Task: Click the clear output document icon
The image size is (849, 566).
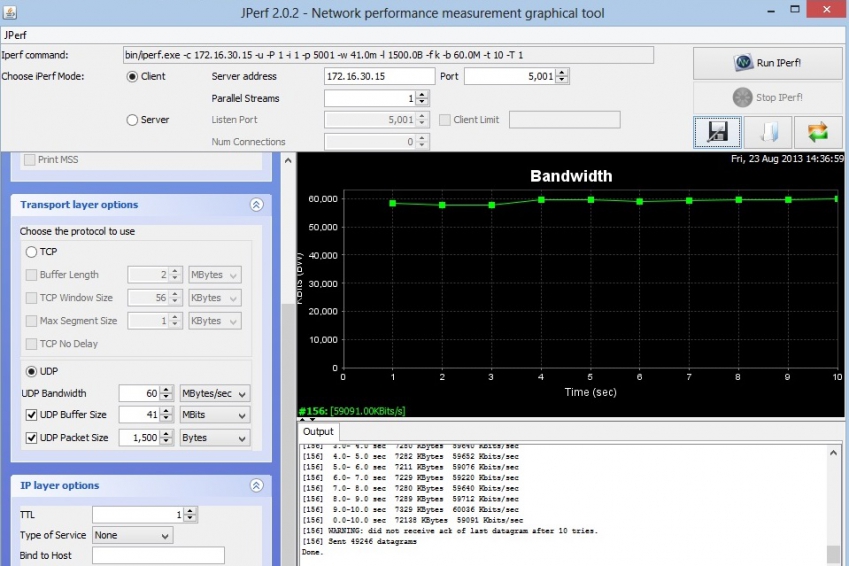Action: click(768, 132)
